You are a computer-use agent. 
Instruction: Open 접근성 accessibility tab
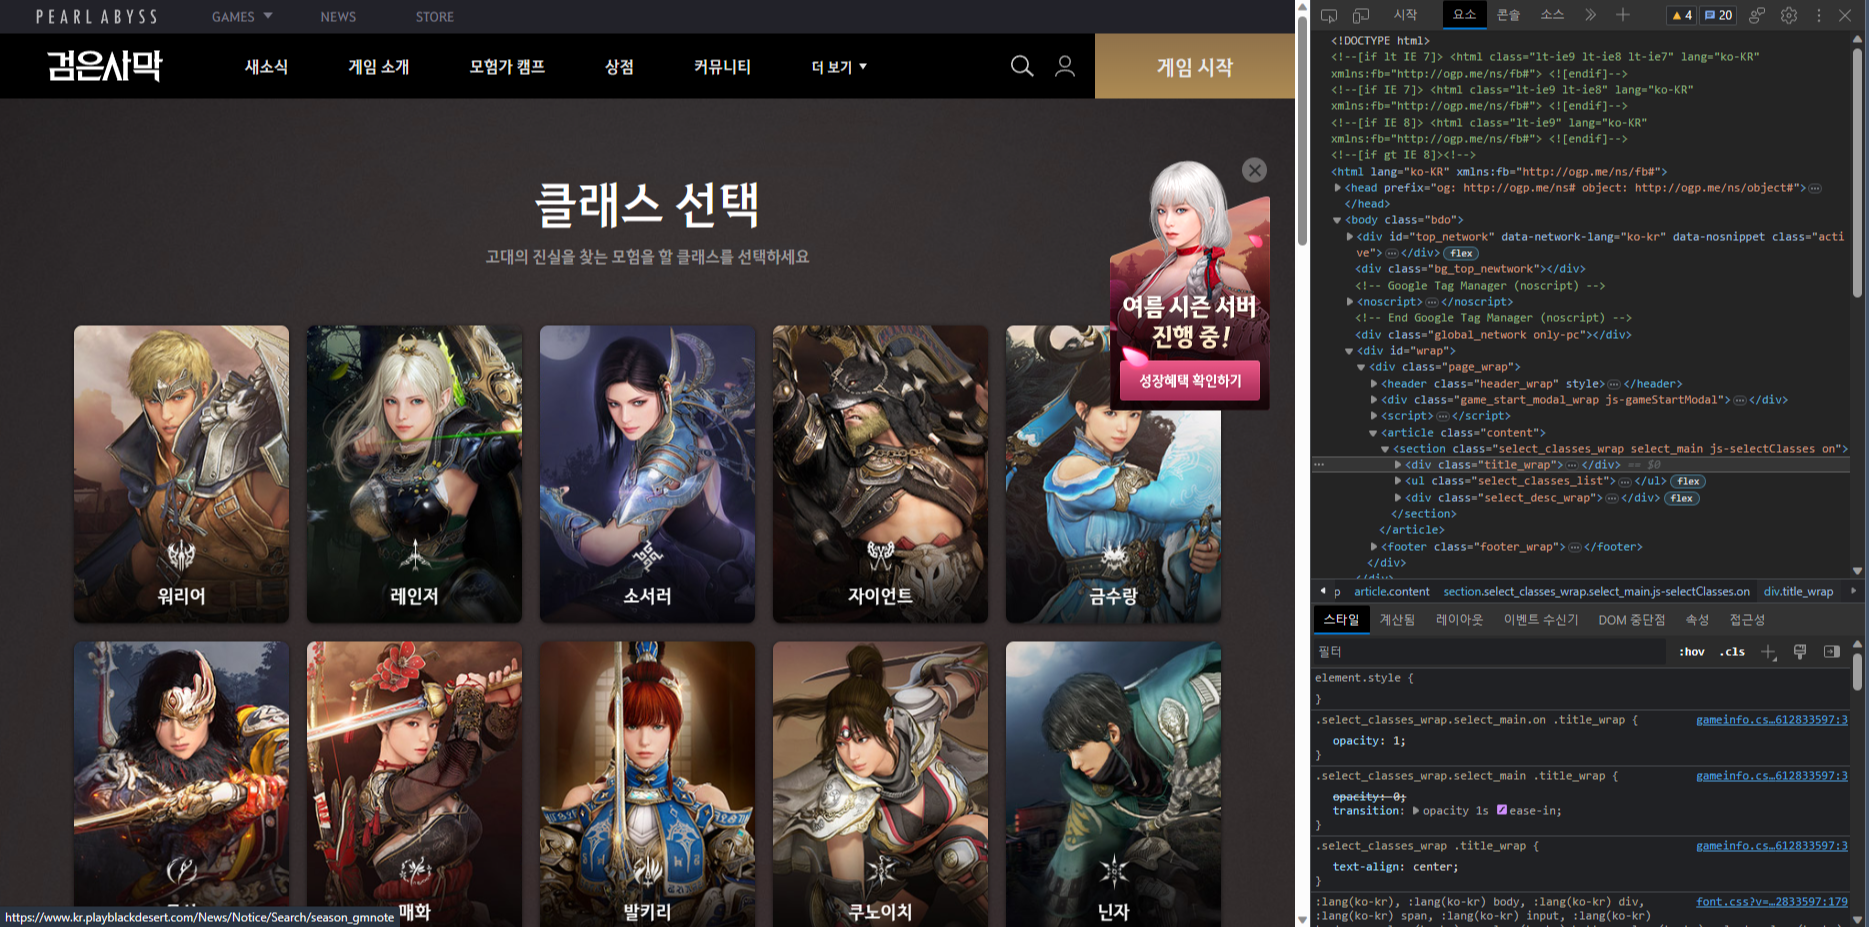click(x=1747, y=620)
